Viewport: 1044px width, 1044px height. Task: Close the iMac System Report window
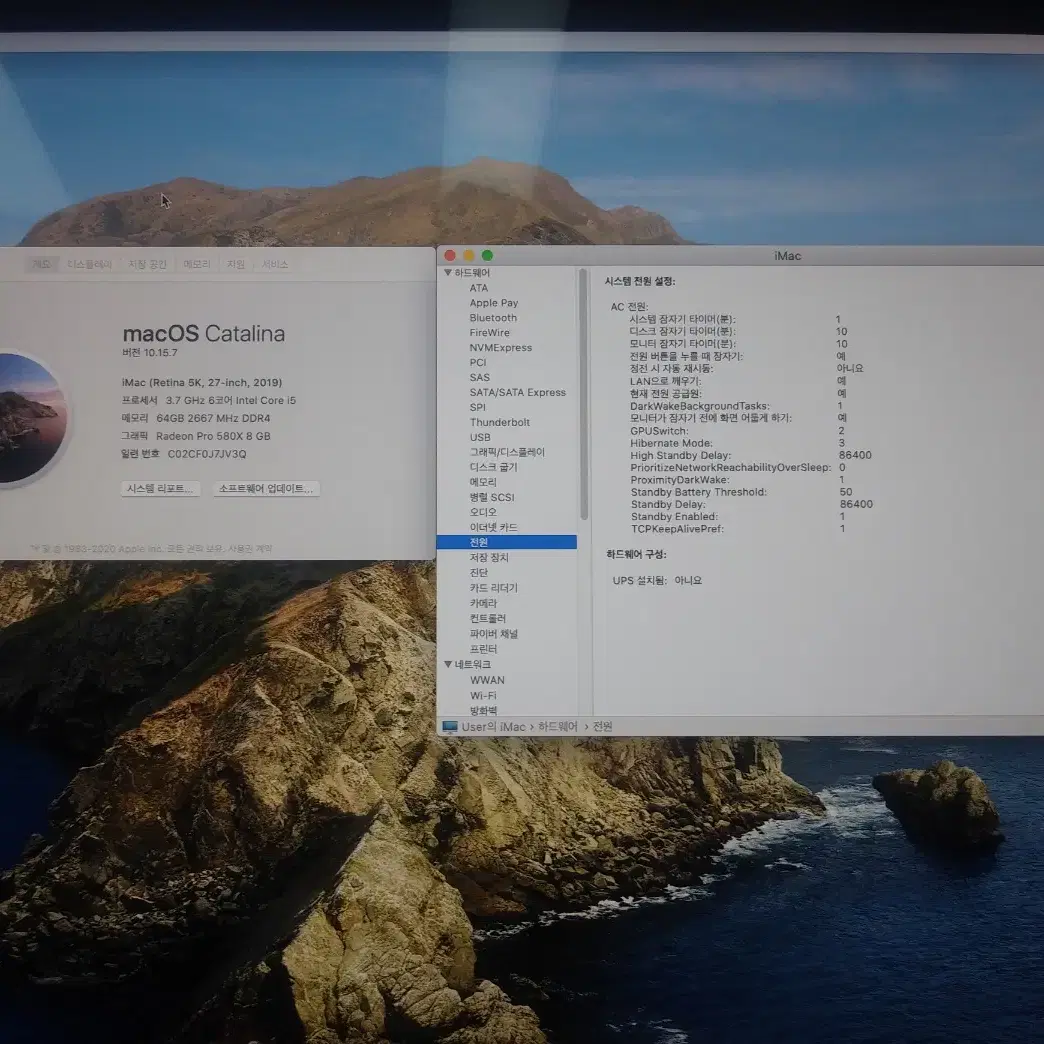click(450, 256)
